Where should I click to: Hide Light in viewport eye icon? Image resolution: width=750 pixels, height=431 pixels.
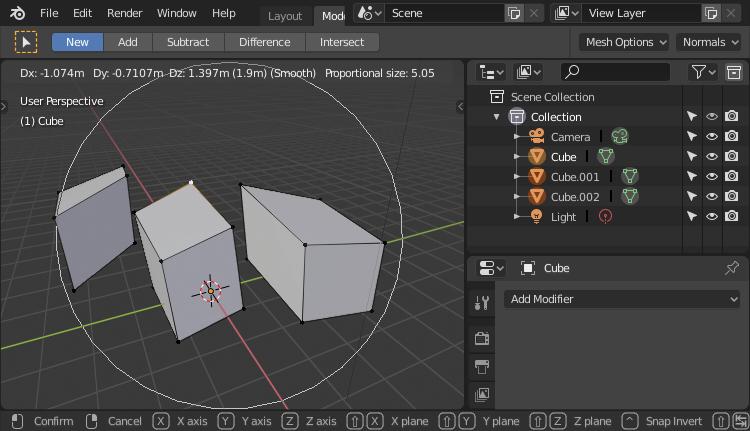[x=712, y=216]
